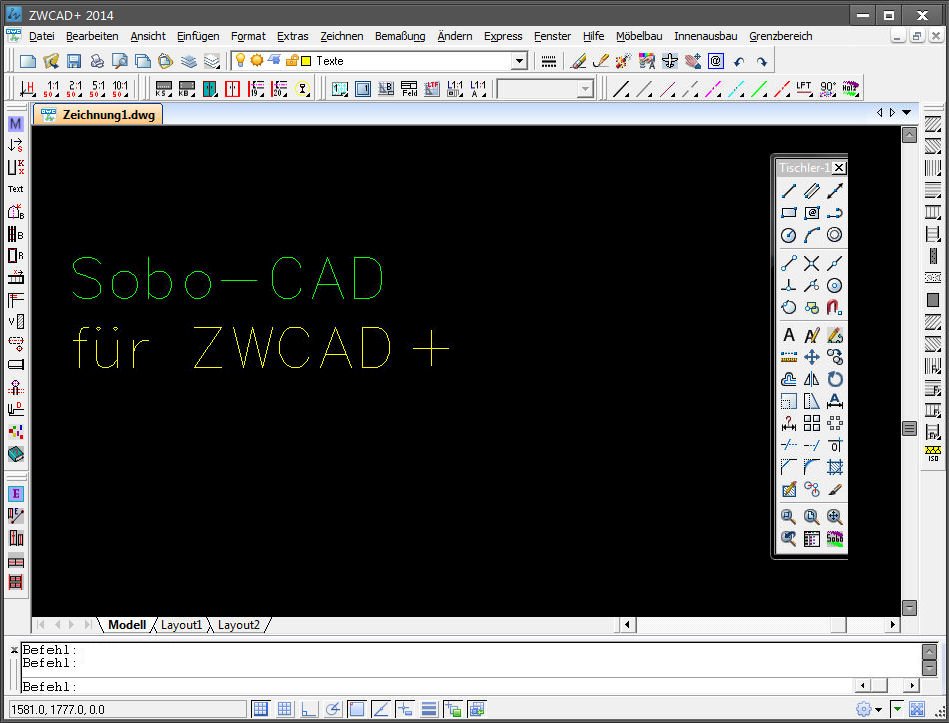Click the rotate tool in Tischler palette

(x=835, y=379)
